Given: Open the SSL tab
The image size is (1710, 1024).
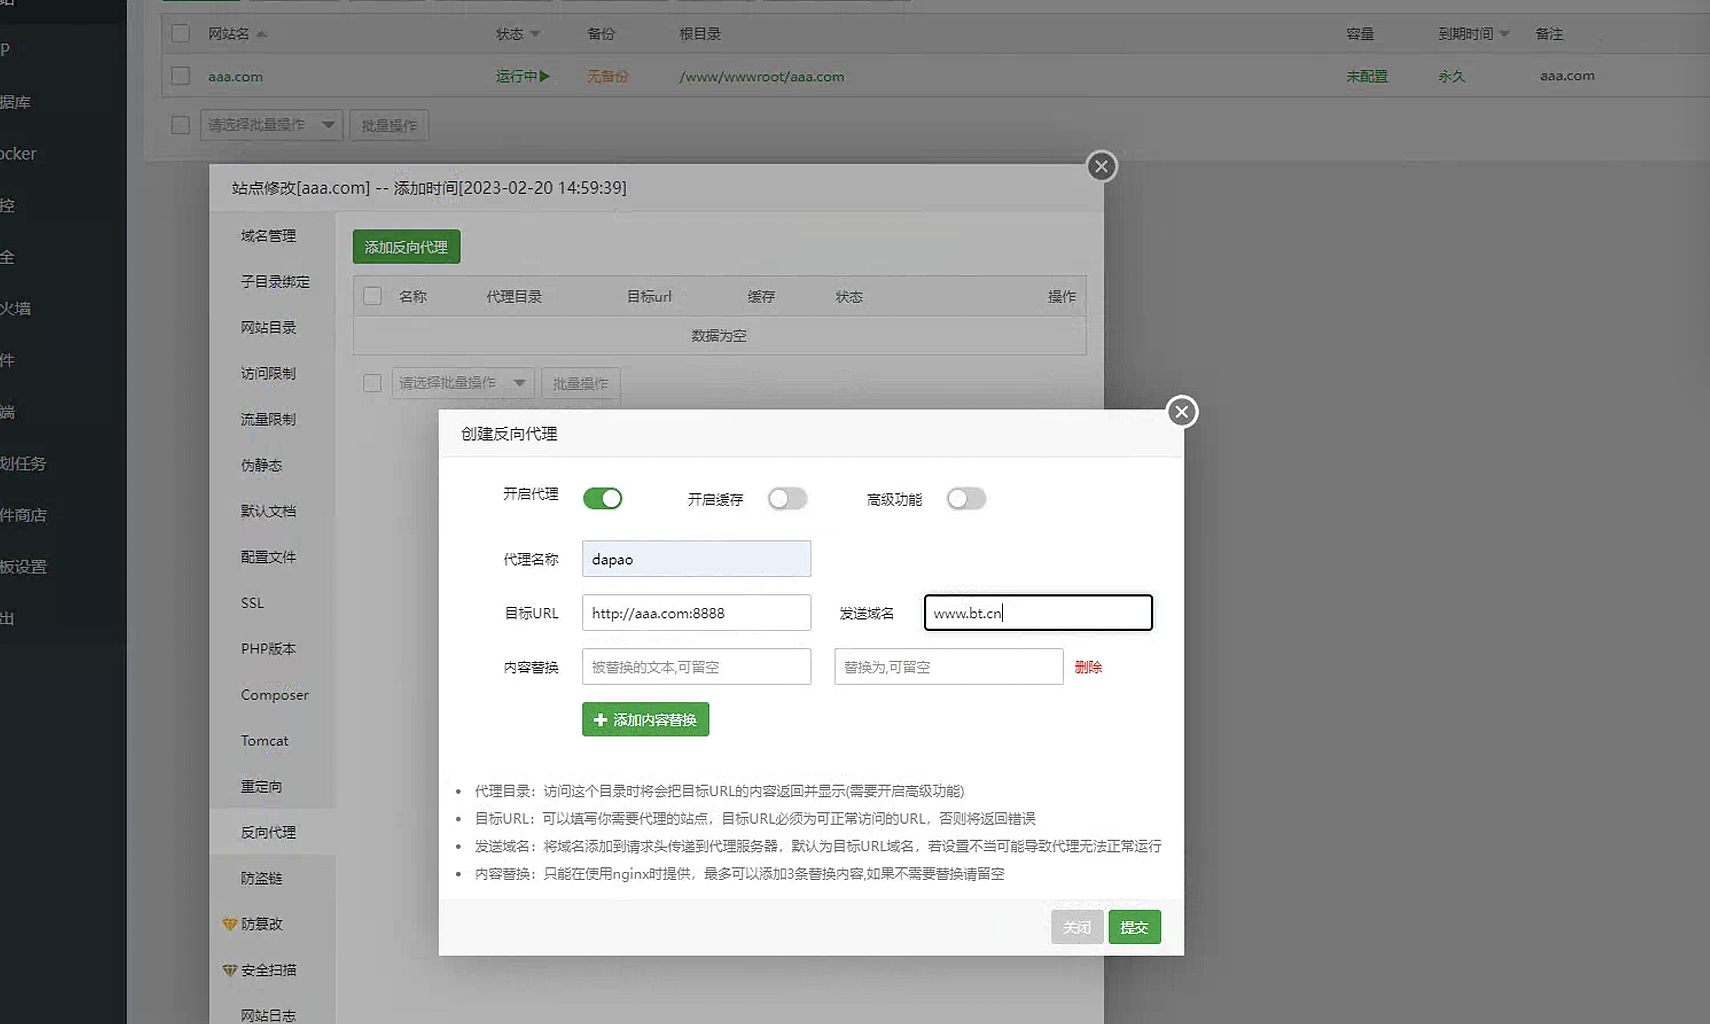Looking at the screenshot, I should [x=252, y=603].
